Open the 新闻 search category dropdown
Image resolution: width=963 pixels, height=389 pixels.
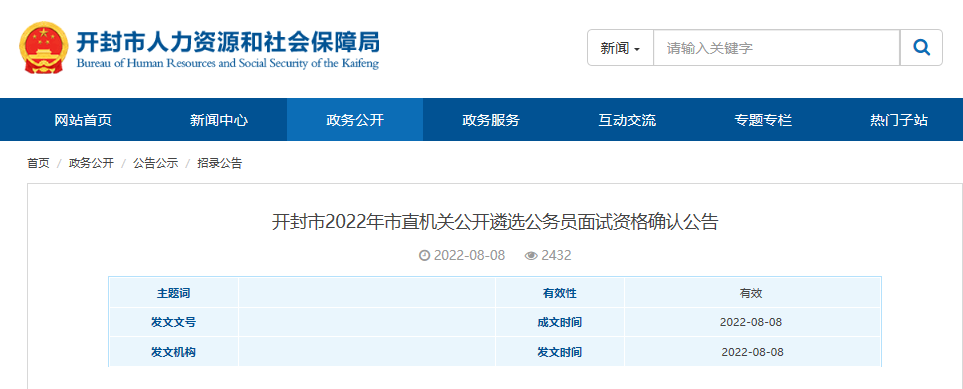click(x=620, y=47)
